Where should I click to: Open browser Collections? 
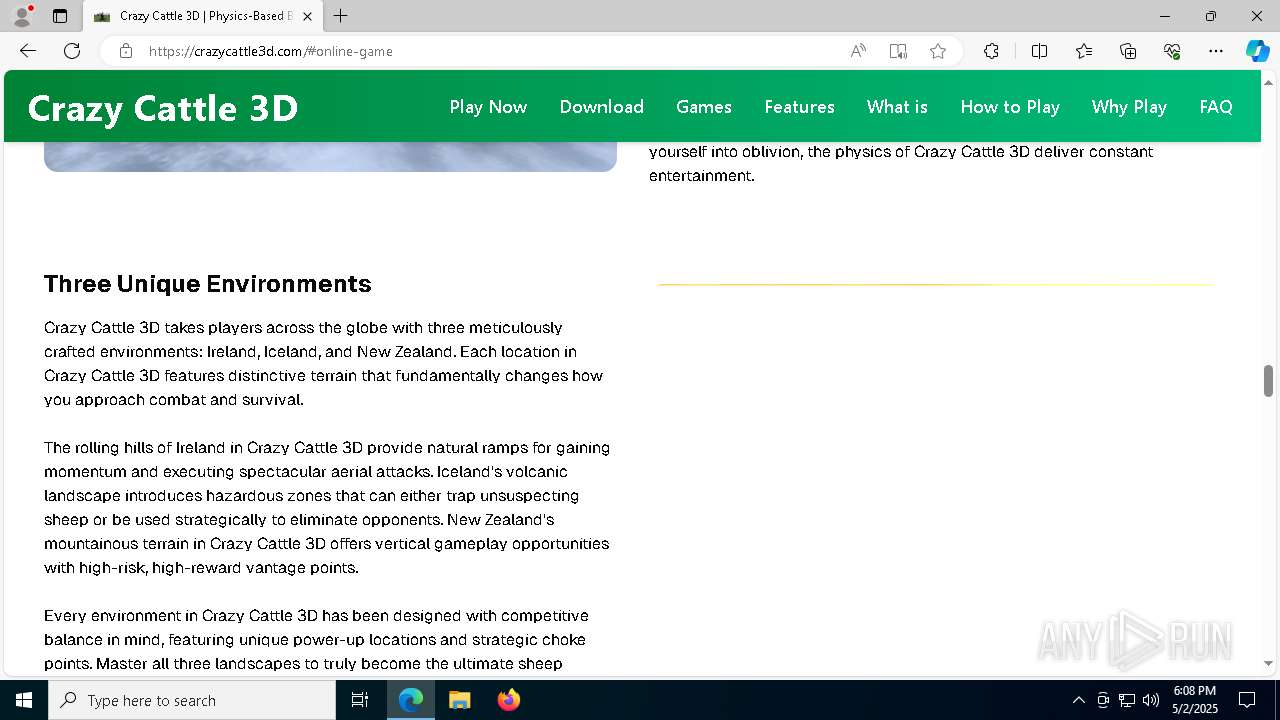[x=1128, y=51]
